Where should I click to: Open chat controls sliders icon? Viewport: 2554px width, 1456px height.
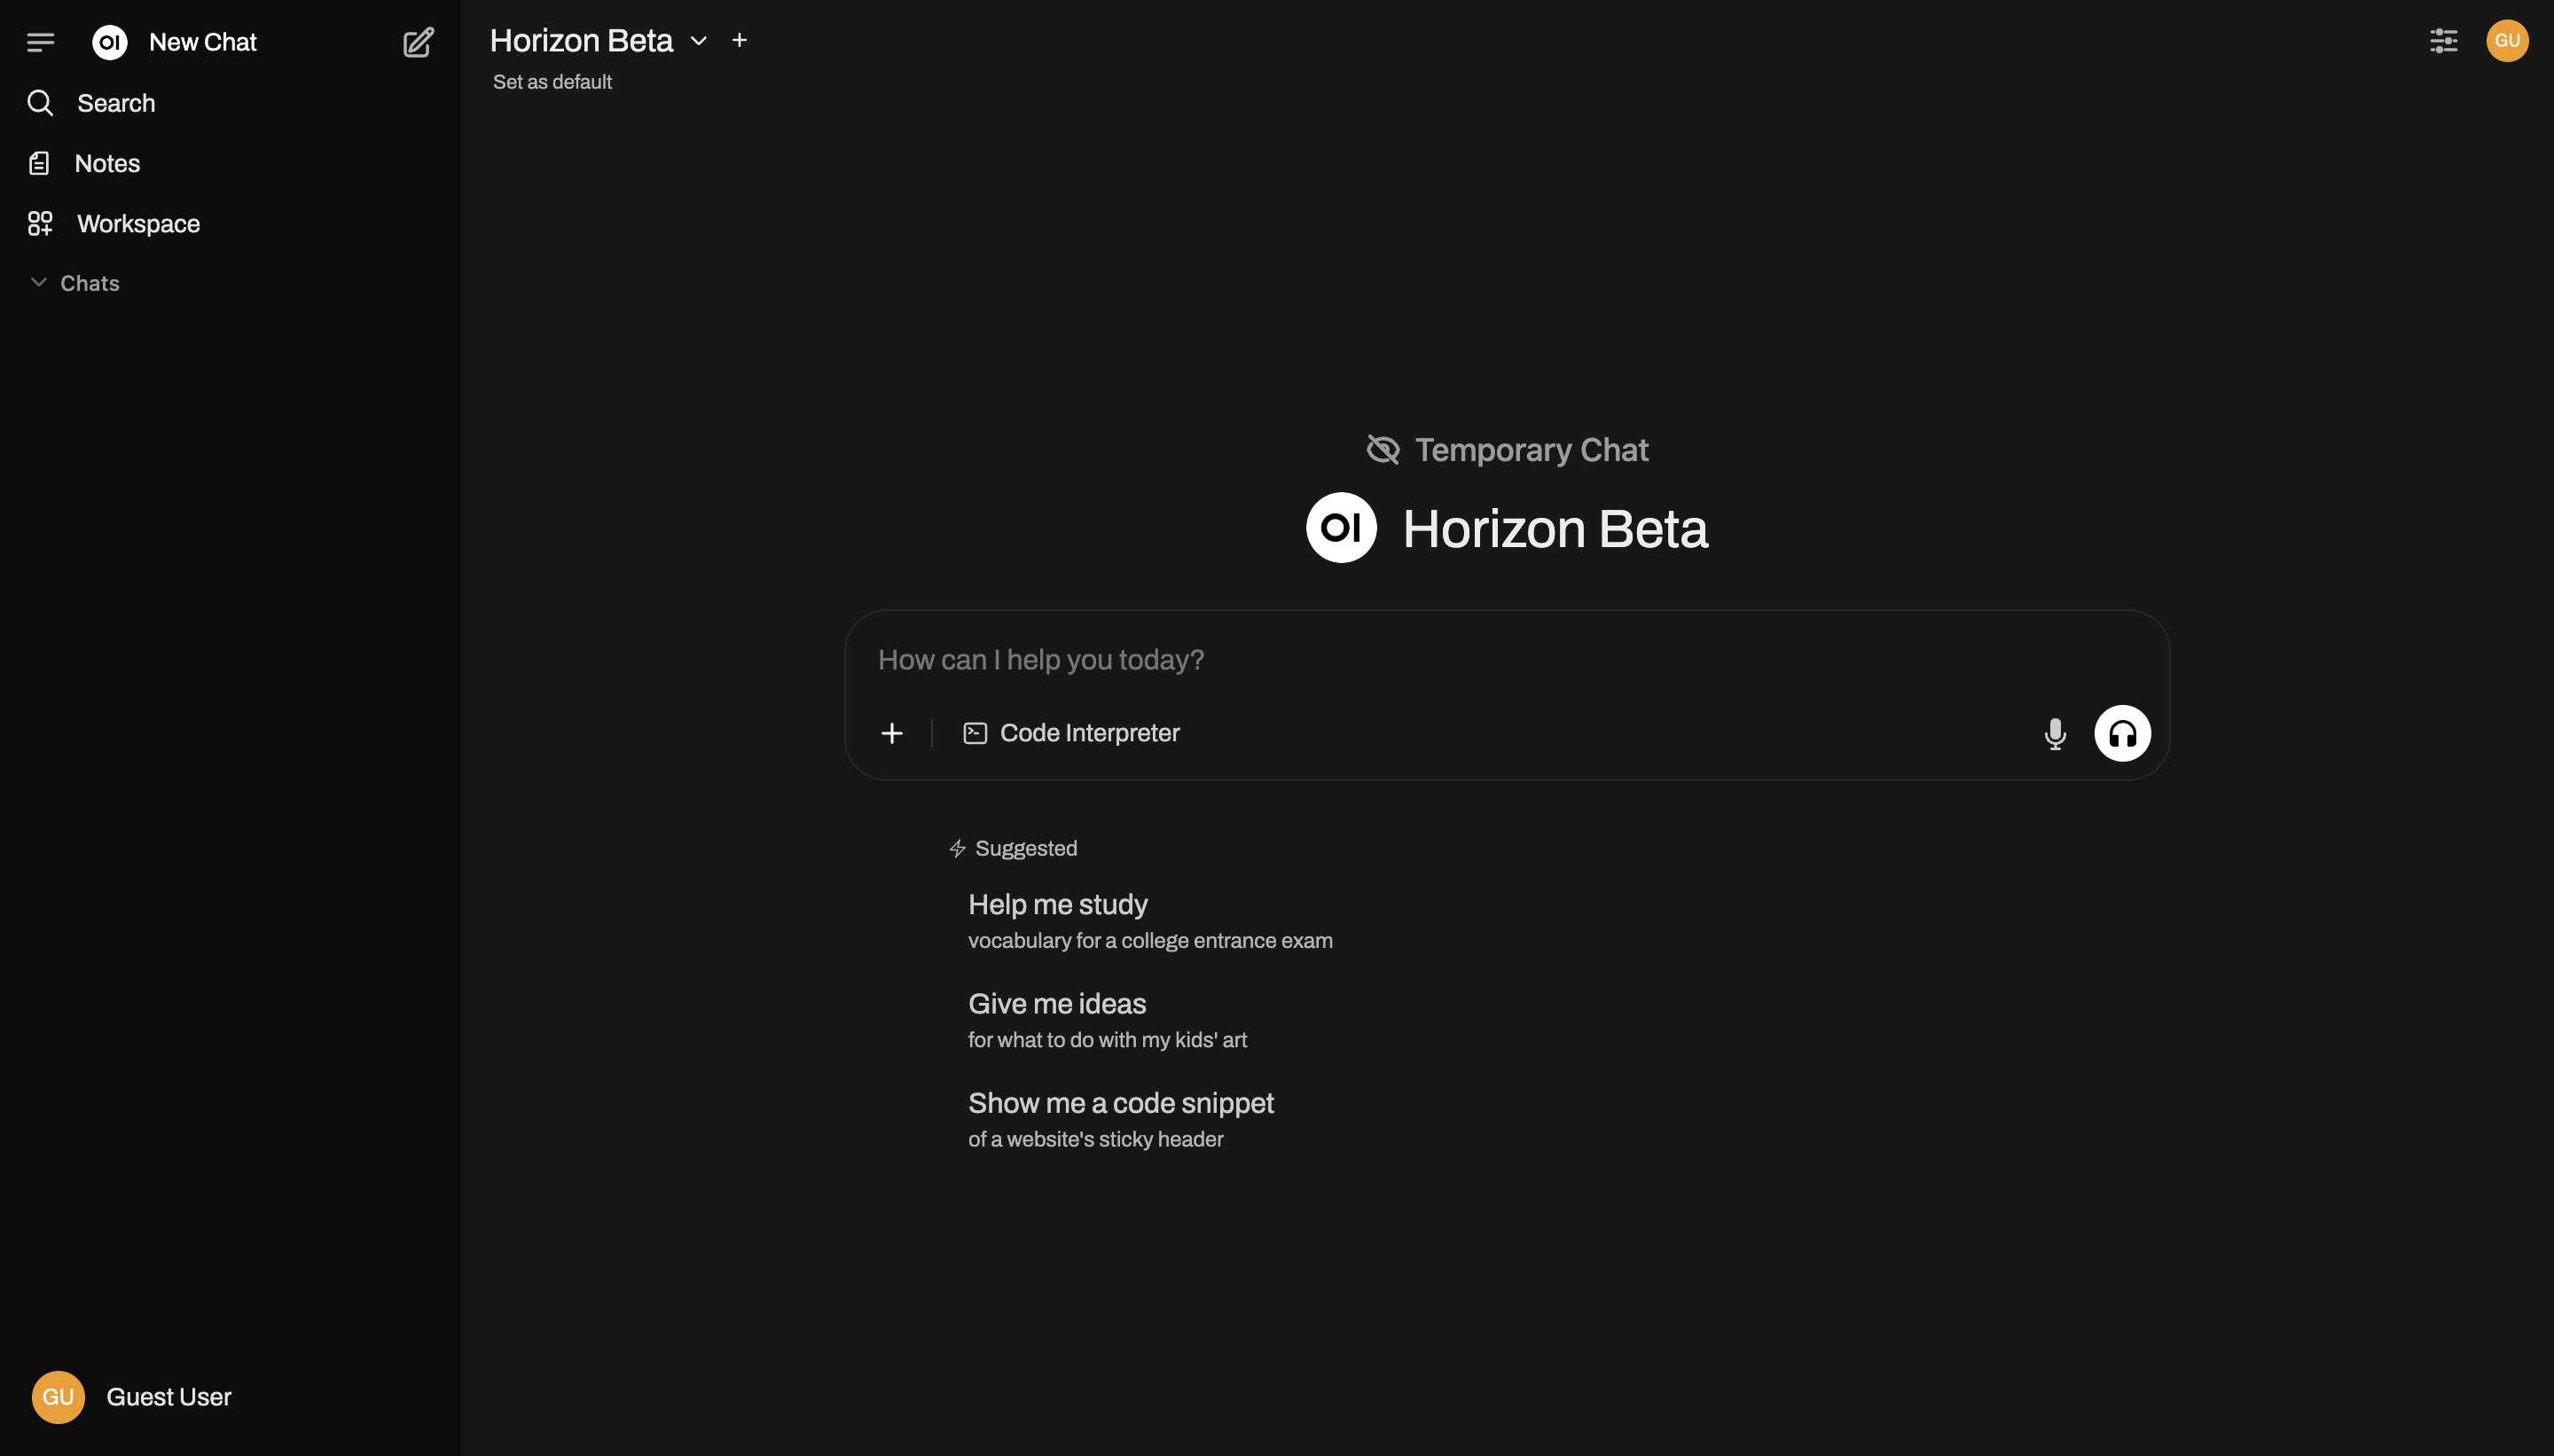click(2443, 41)
